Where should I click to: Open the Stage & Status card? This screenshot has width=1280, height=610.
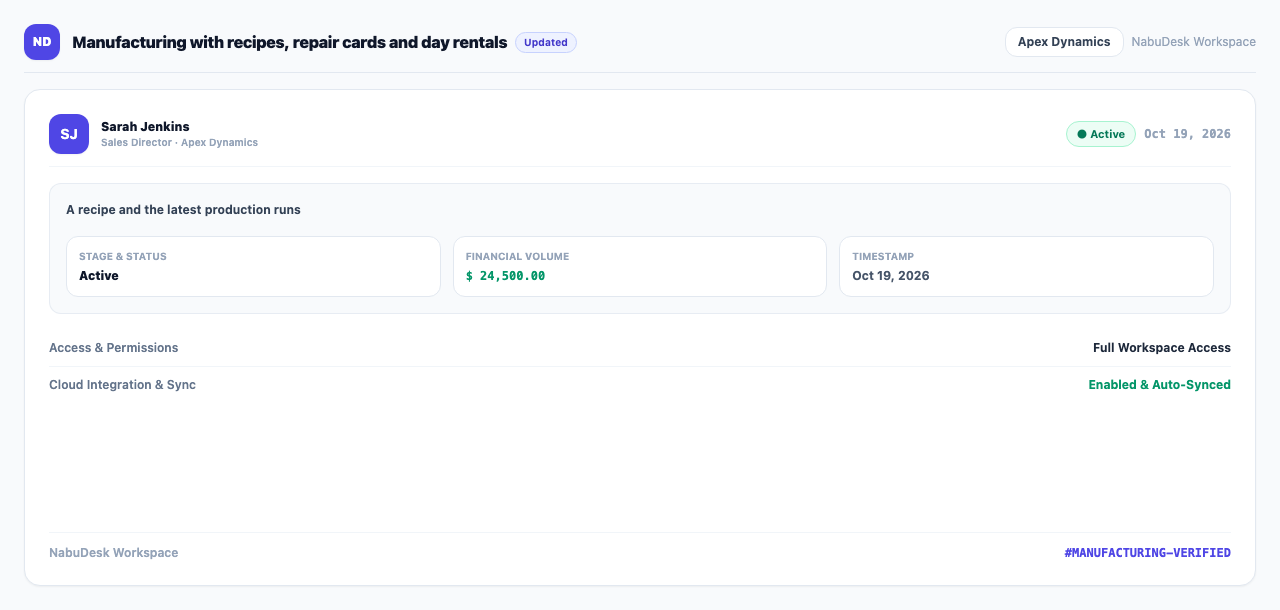click(x=253, y=266)
